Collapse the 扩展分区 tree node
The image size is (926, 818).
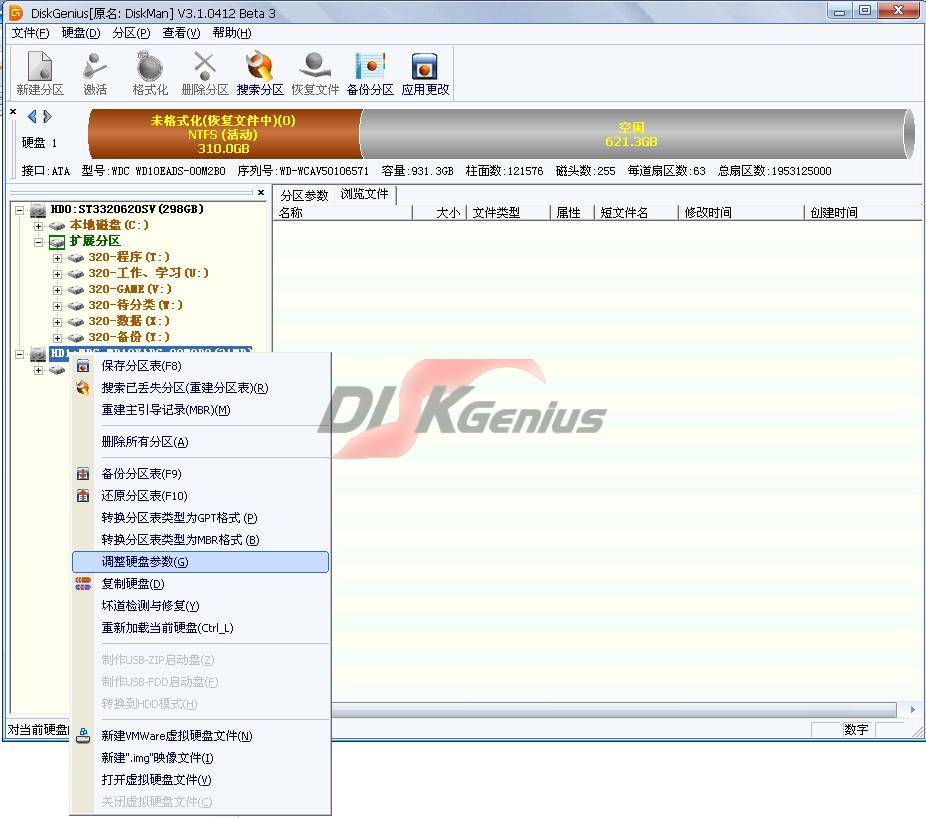pyautogui.click(x=38, y=242)
